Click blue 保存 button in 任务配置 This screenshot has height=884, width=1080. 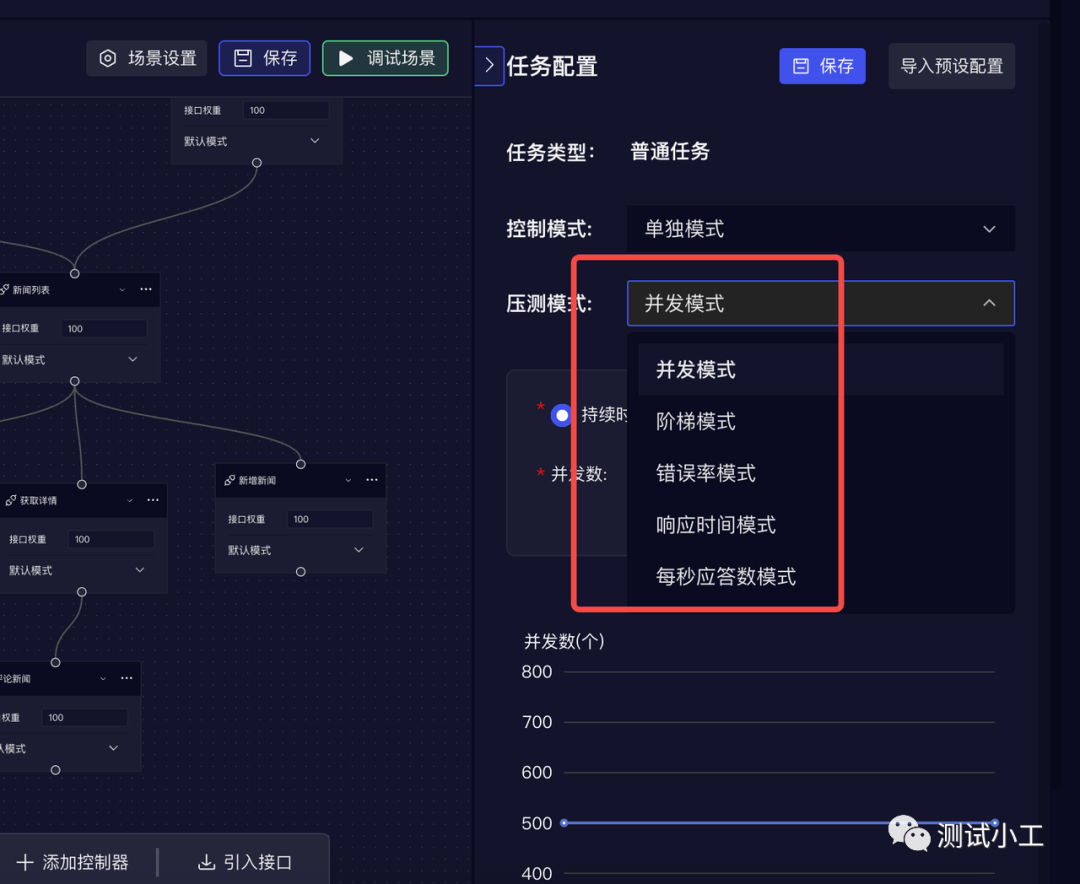tap(822, 66)
